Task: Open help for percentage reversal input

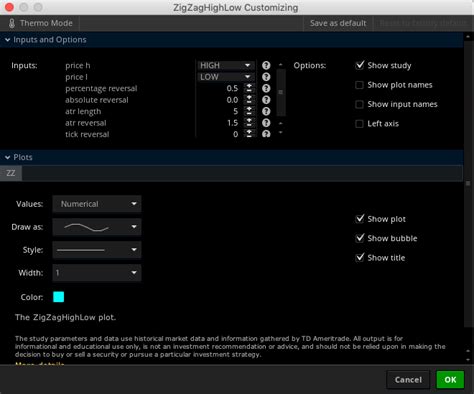Action: click(x=266, y=88)
